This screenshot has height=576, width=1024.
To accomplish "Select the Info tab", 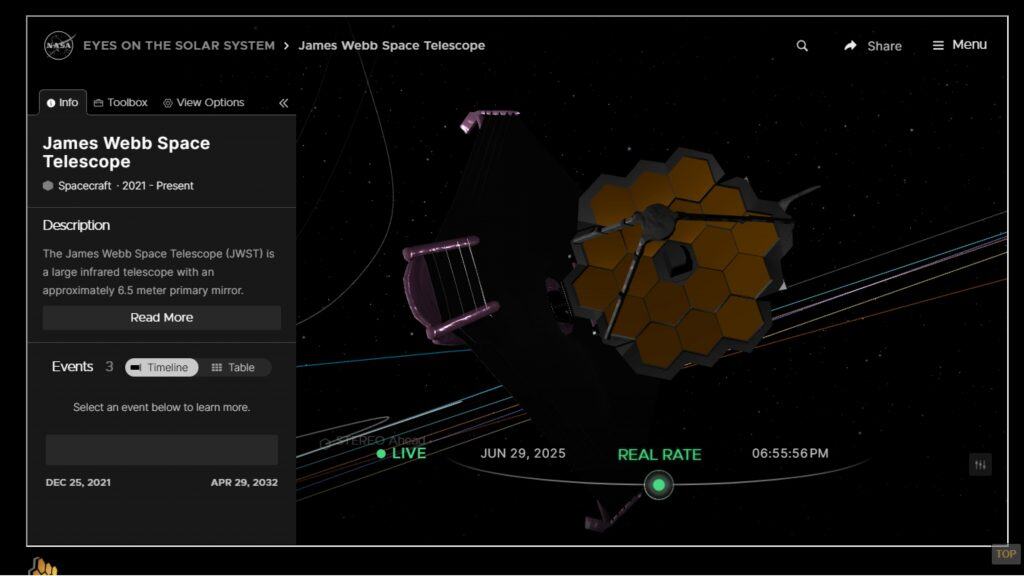I will (63, 103).
